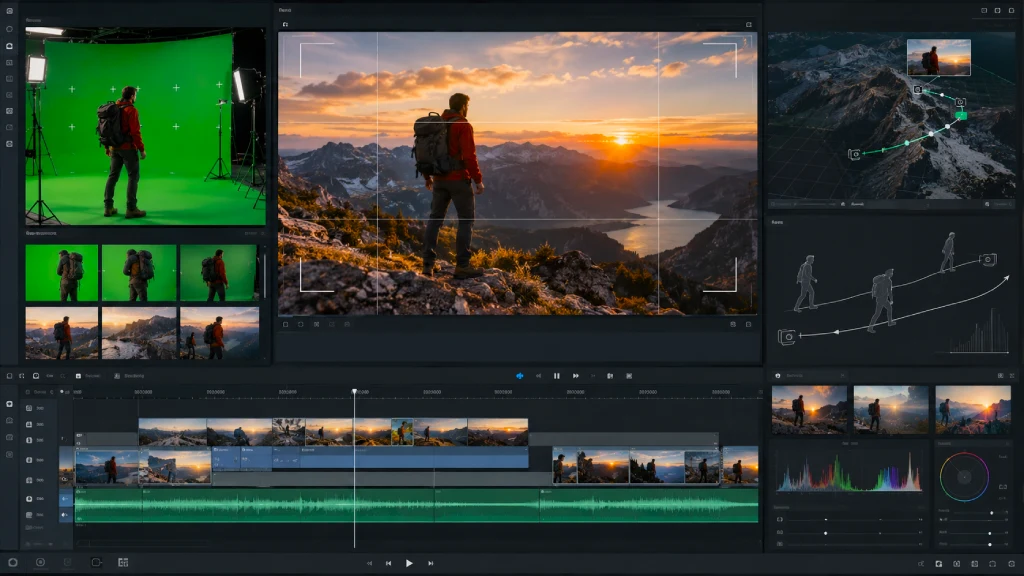Open the snowy mountain landscape thumbnail in media bin
The height and width of the screenshot is (576, 1024).
tap(139, 333)
